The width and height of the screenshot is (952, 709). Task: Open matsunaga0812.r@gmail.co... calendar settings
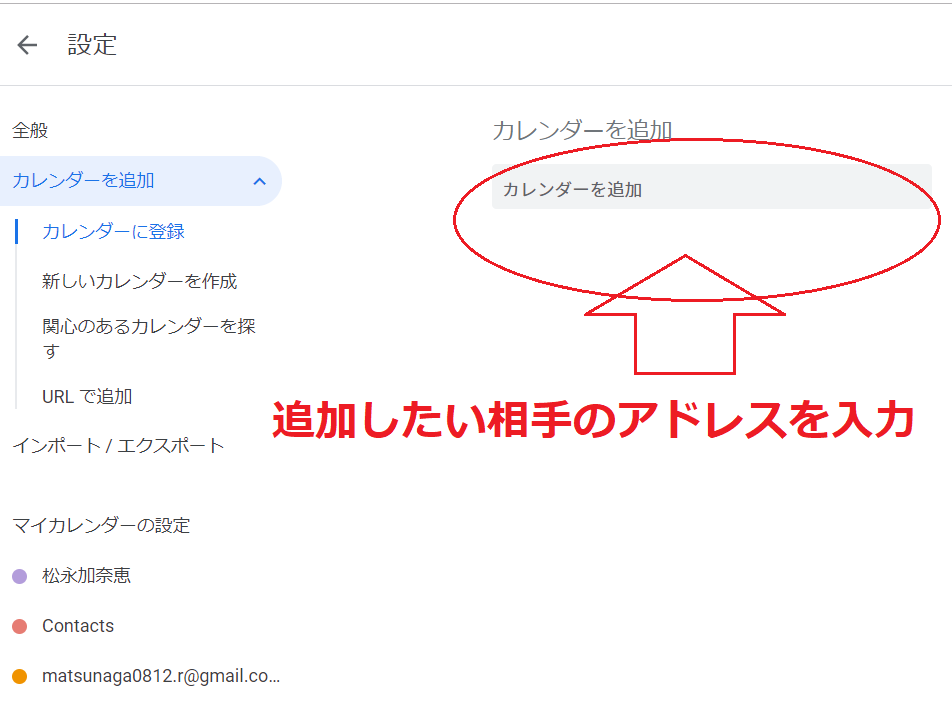(x=161, y=676)
